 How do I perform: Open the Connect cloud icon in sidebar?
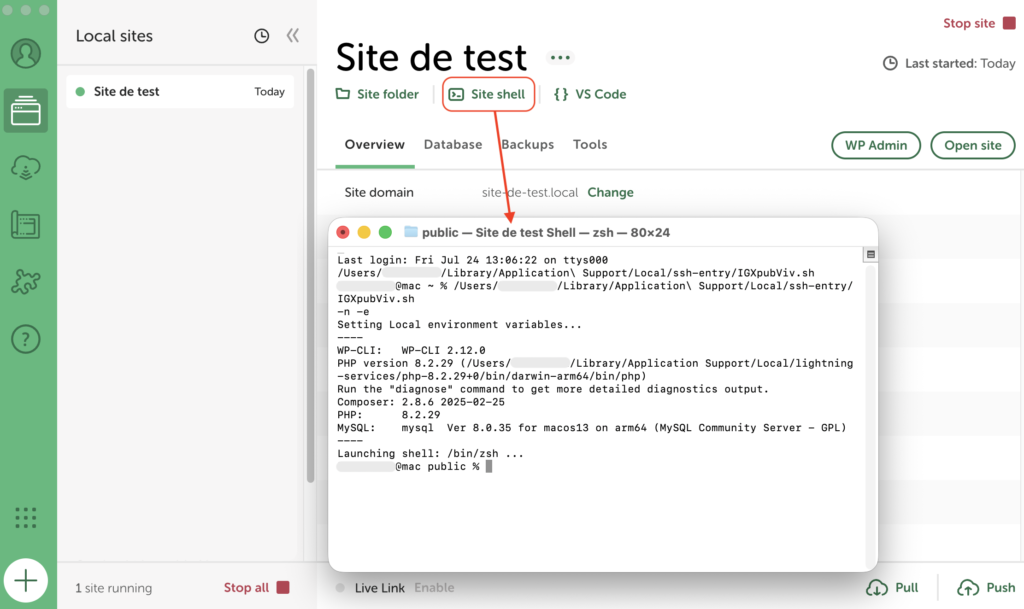25,168
